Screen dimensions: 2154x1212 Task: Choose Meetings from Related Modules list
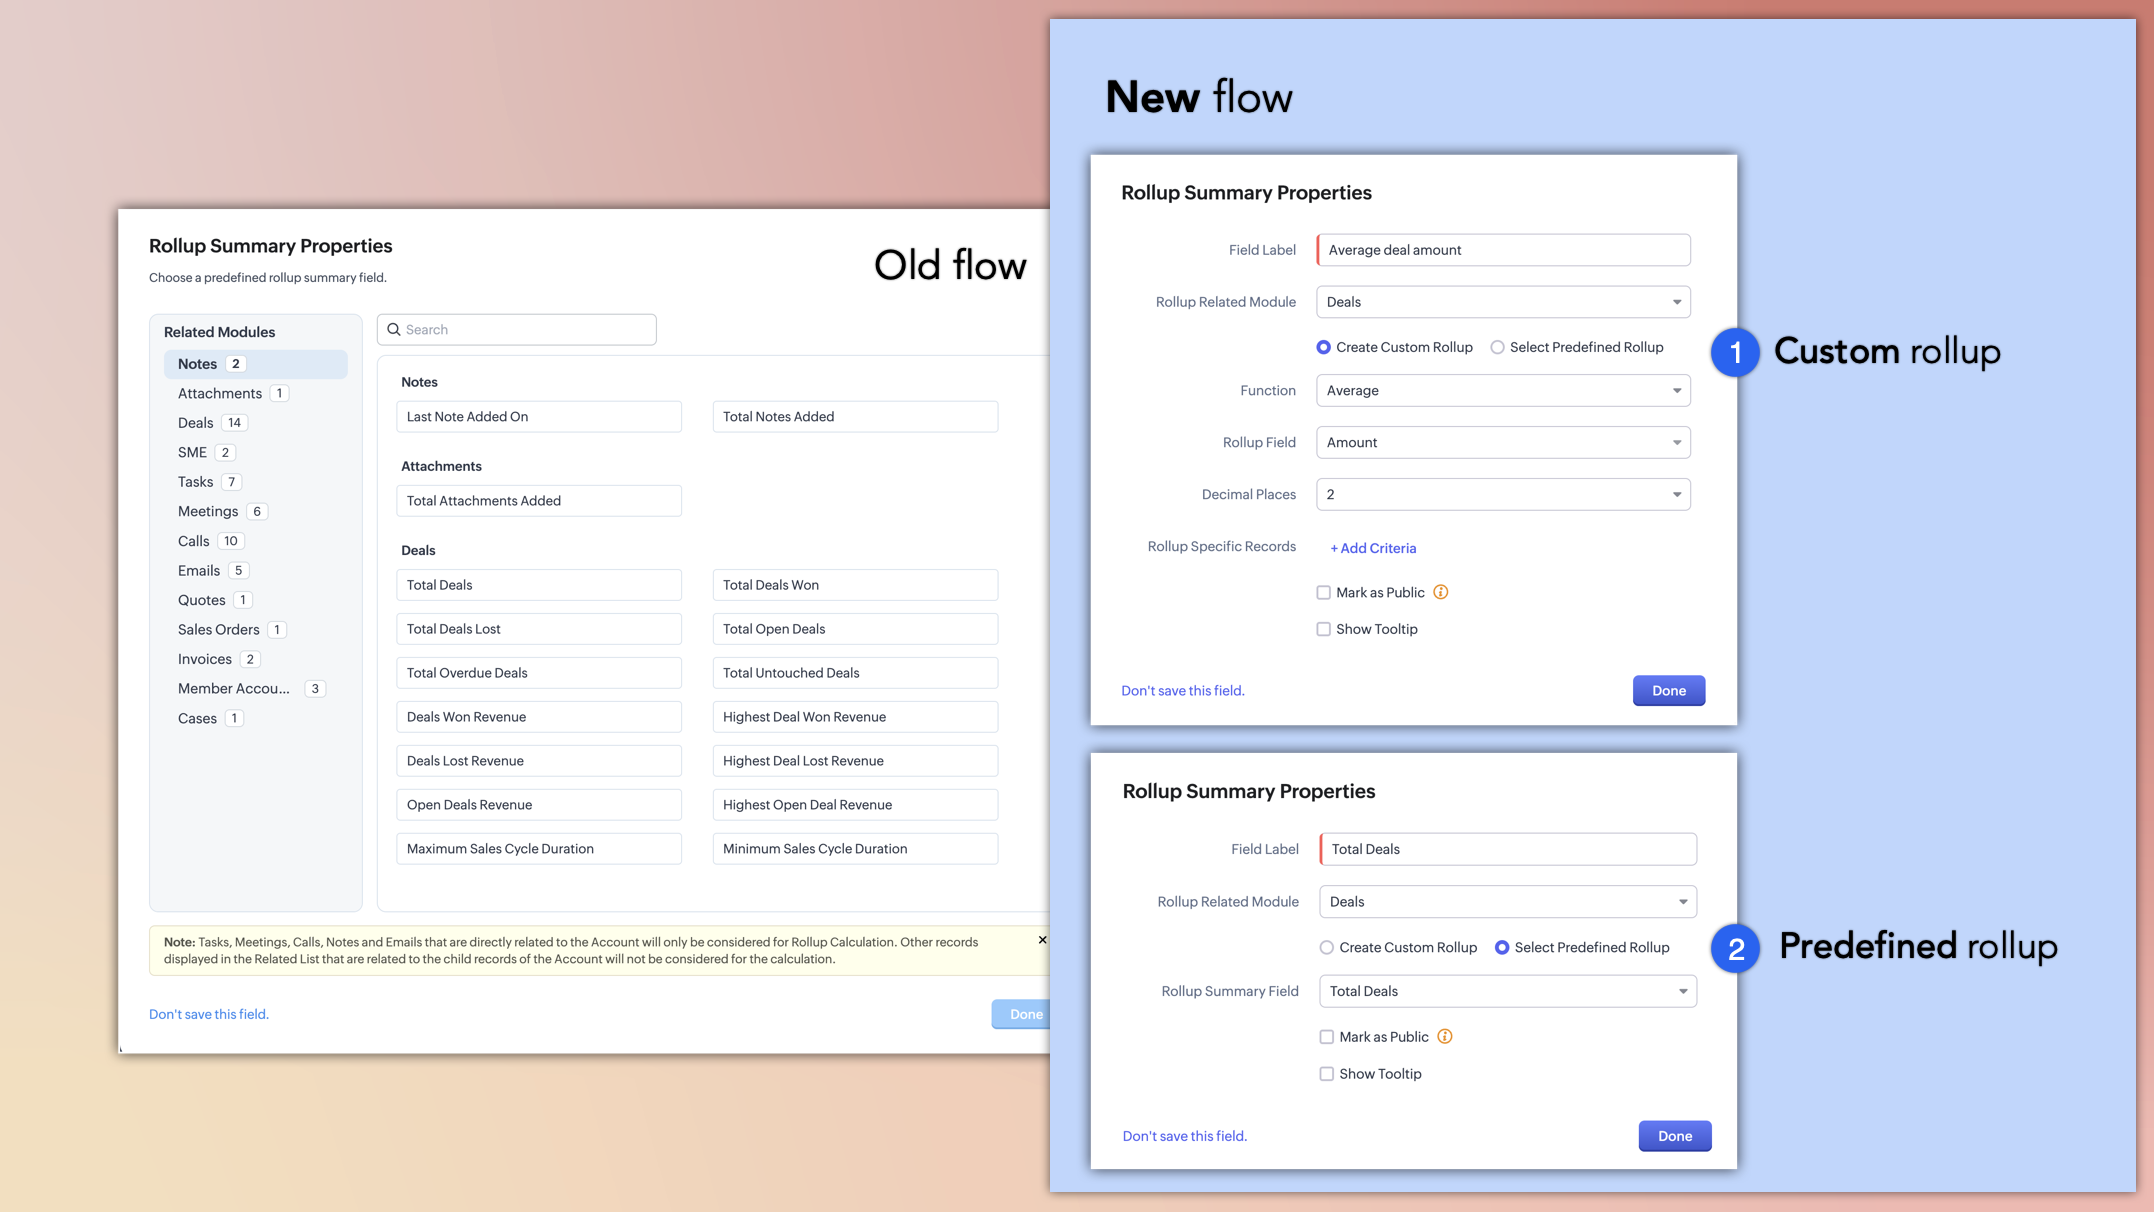click(x=208, y=511)
